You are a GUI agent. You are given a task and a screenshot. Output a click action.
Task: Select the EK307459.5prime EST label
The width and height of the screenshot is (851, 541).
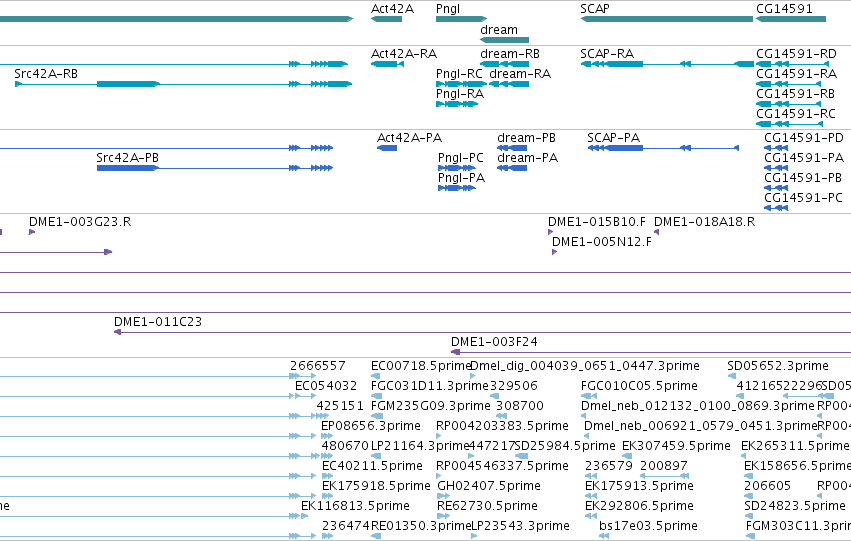(x=676, y=446)
